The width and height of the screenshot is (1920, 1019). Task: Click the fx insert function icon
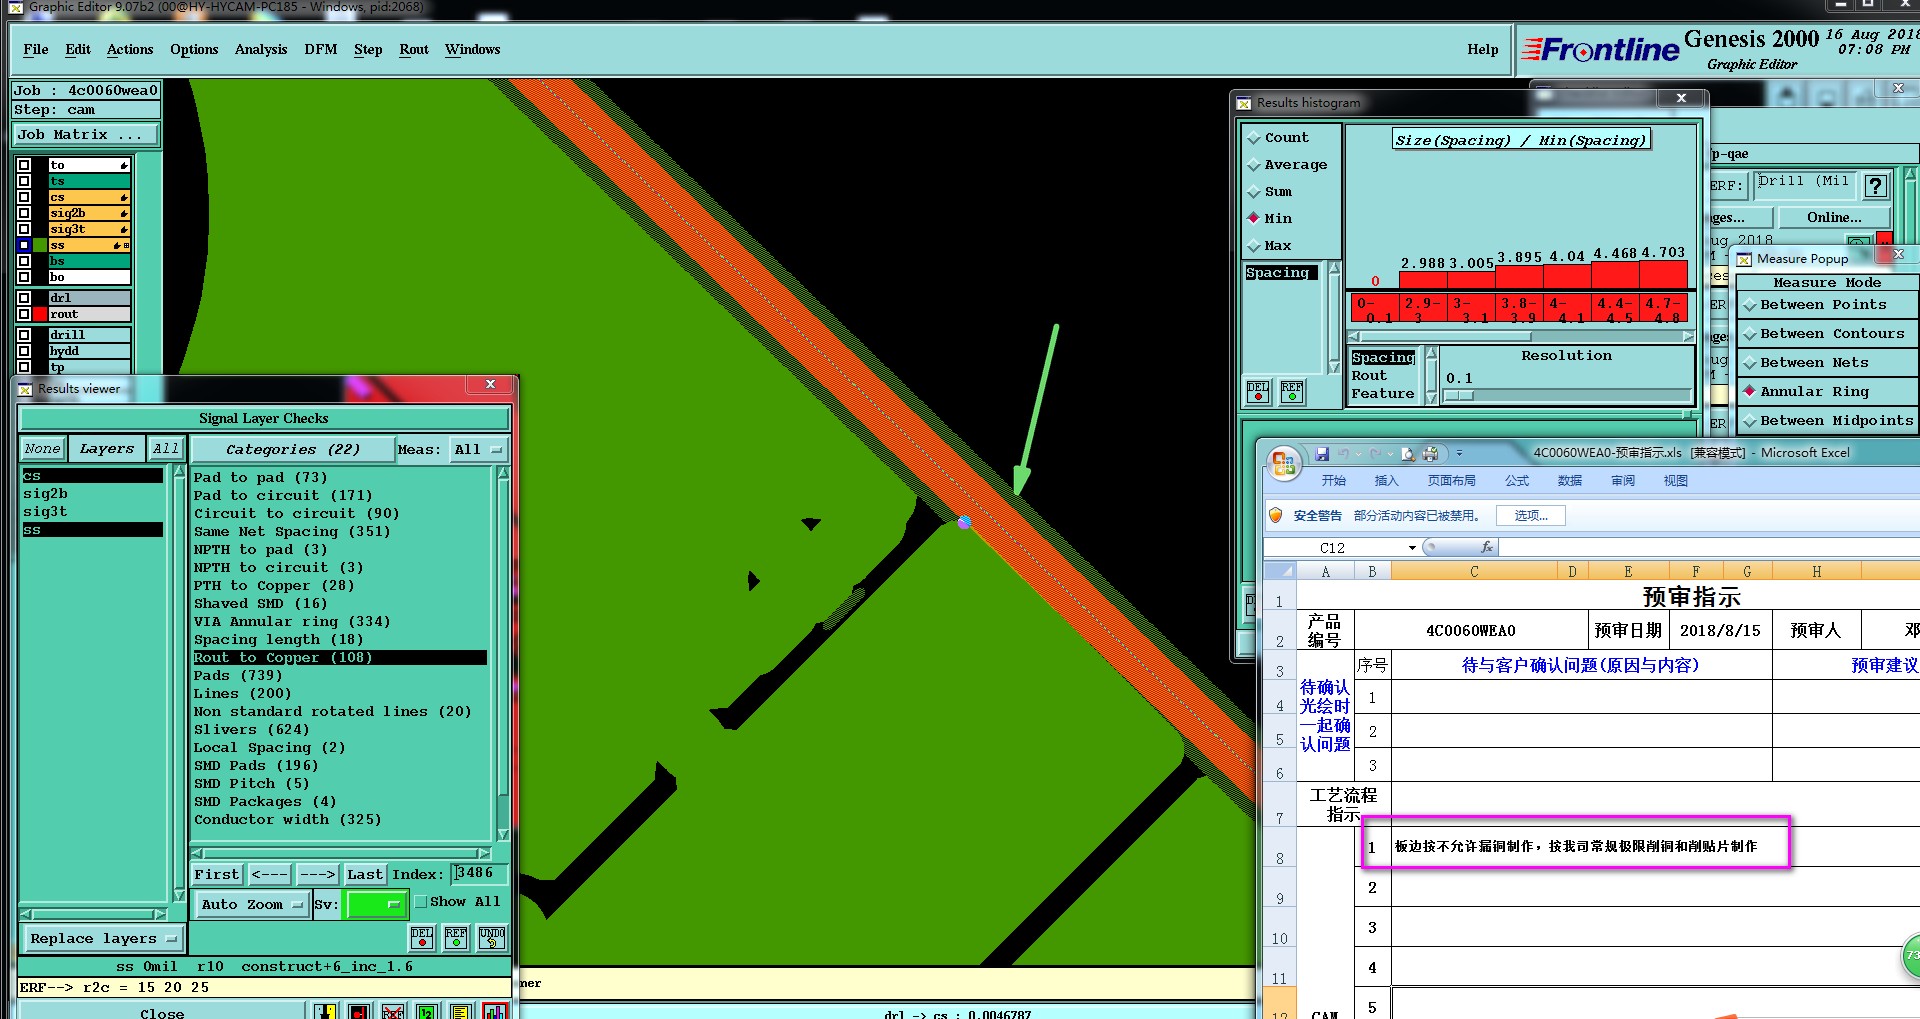[1487, 547]
